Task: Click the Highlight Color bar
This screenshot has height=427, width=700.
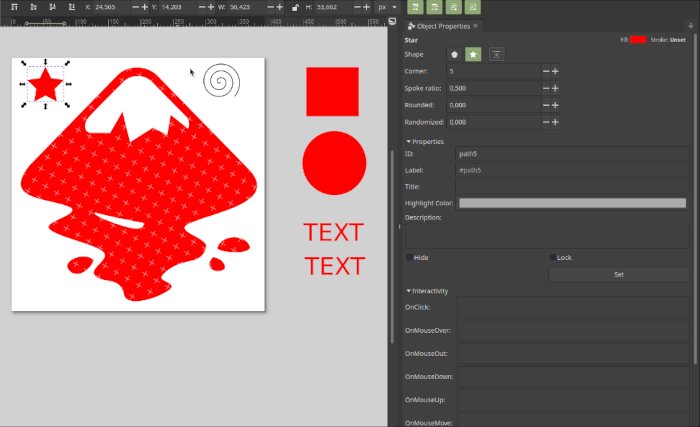Action: 572,203
